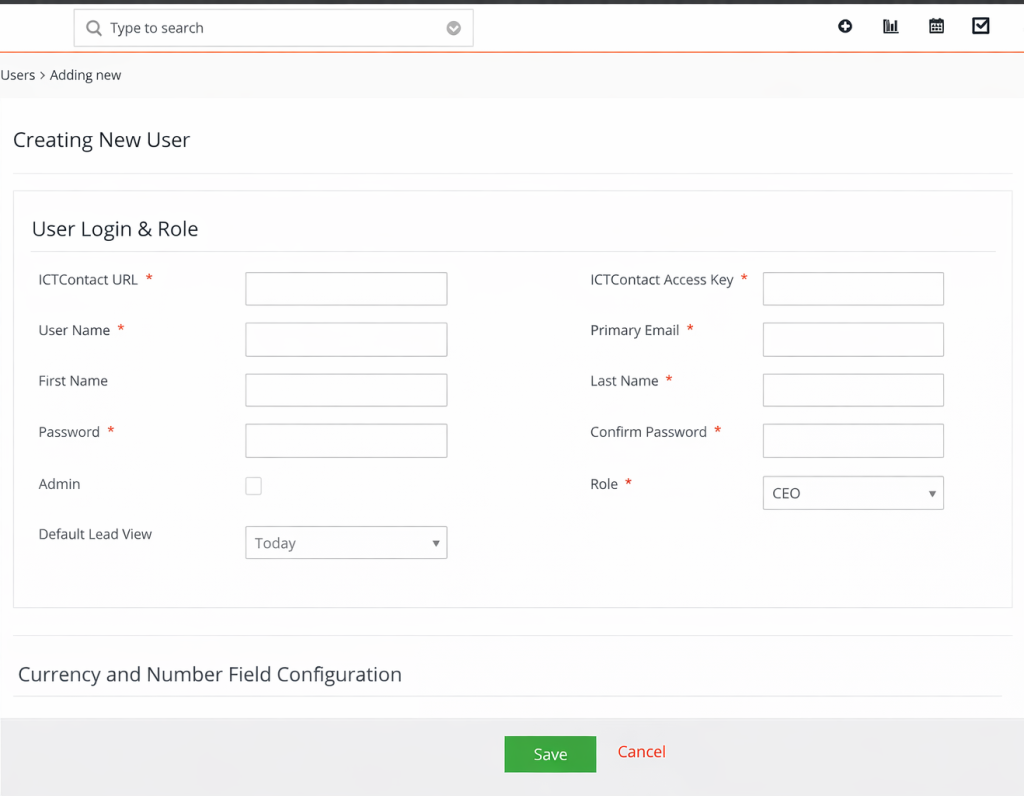This screenshot has height=796, width=1024.
Task: Expand the Currency and Number Field Configuration section
Action: tap(210, 674)
